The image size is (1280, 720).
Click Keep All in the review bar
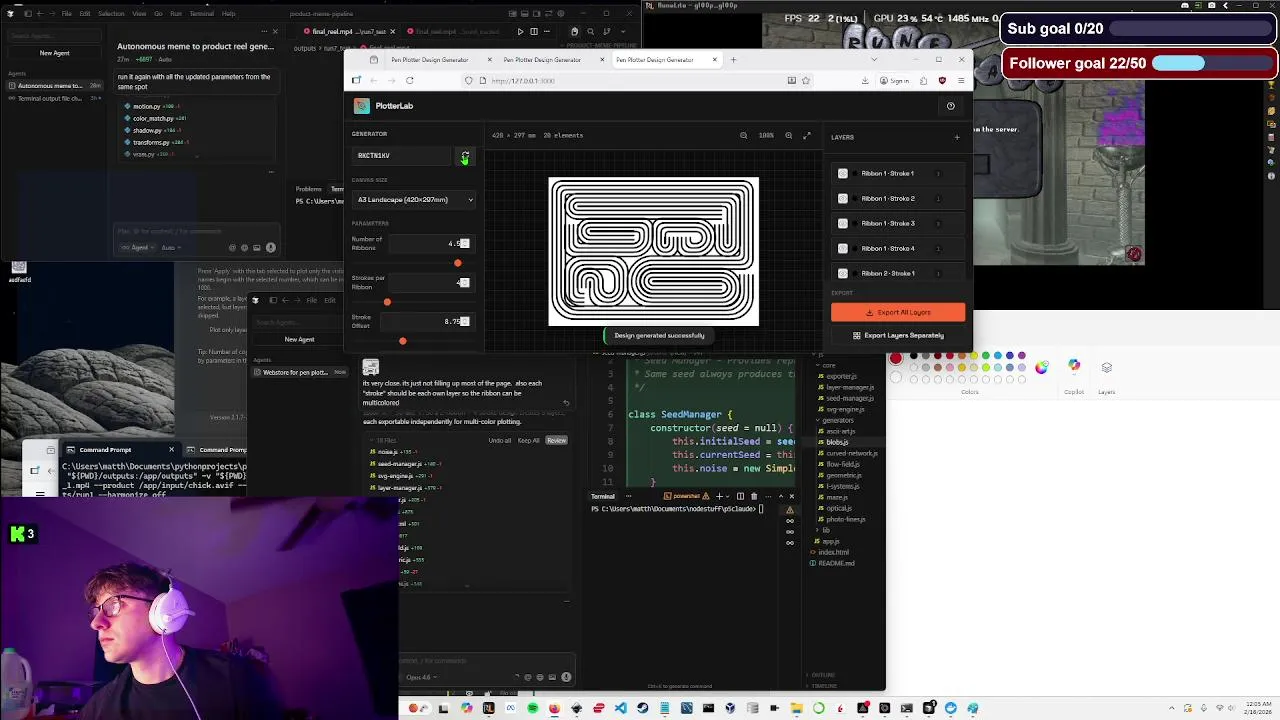point(529,441)
